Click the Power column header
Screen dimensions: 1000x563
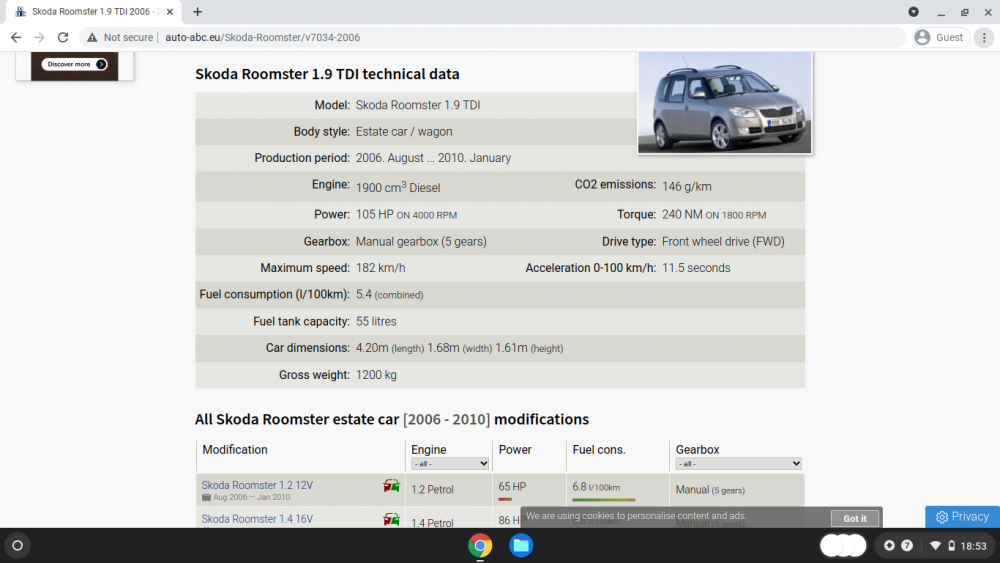coord(515,450)
